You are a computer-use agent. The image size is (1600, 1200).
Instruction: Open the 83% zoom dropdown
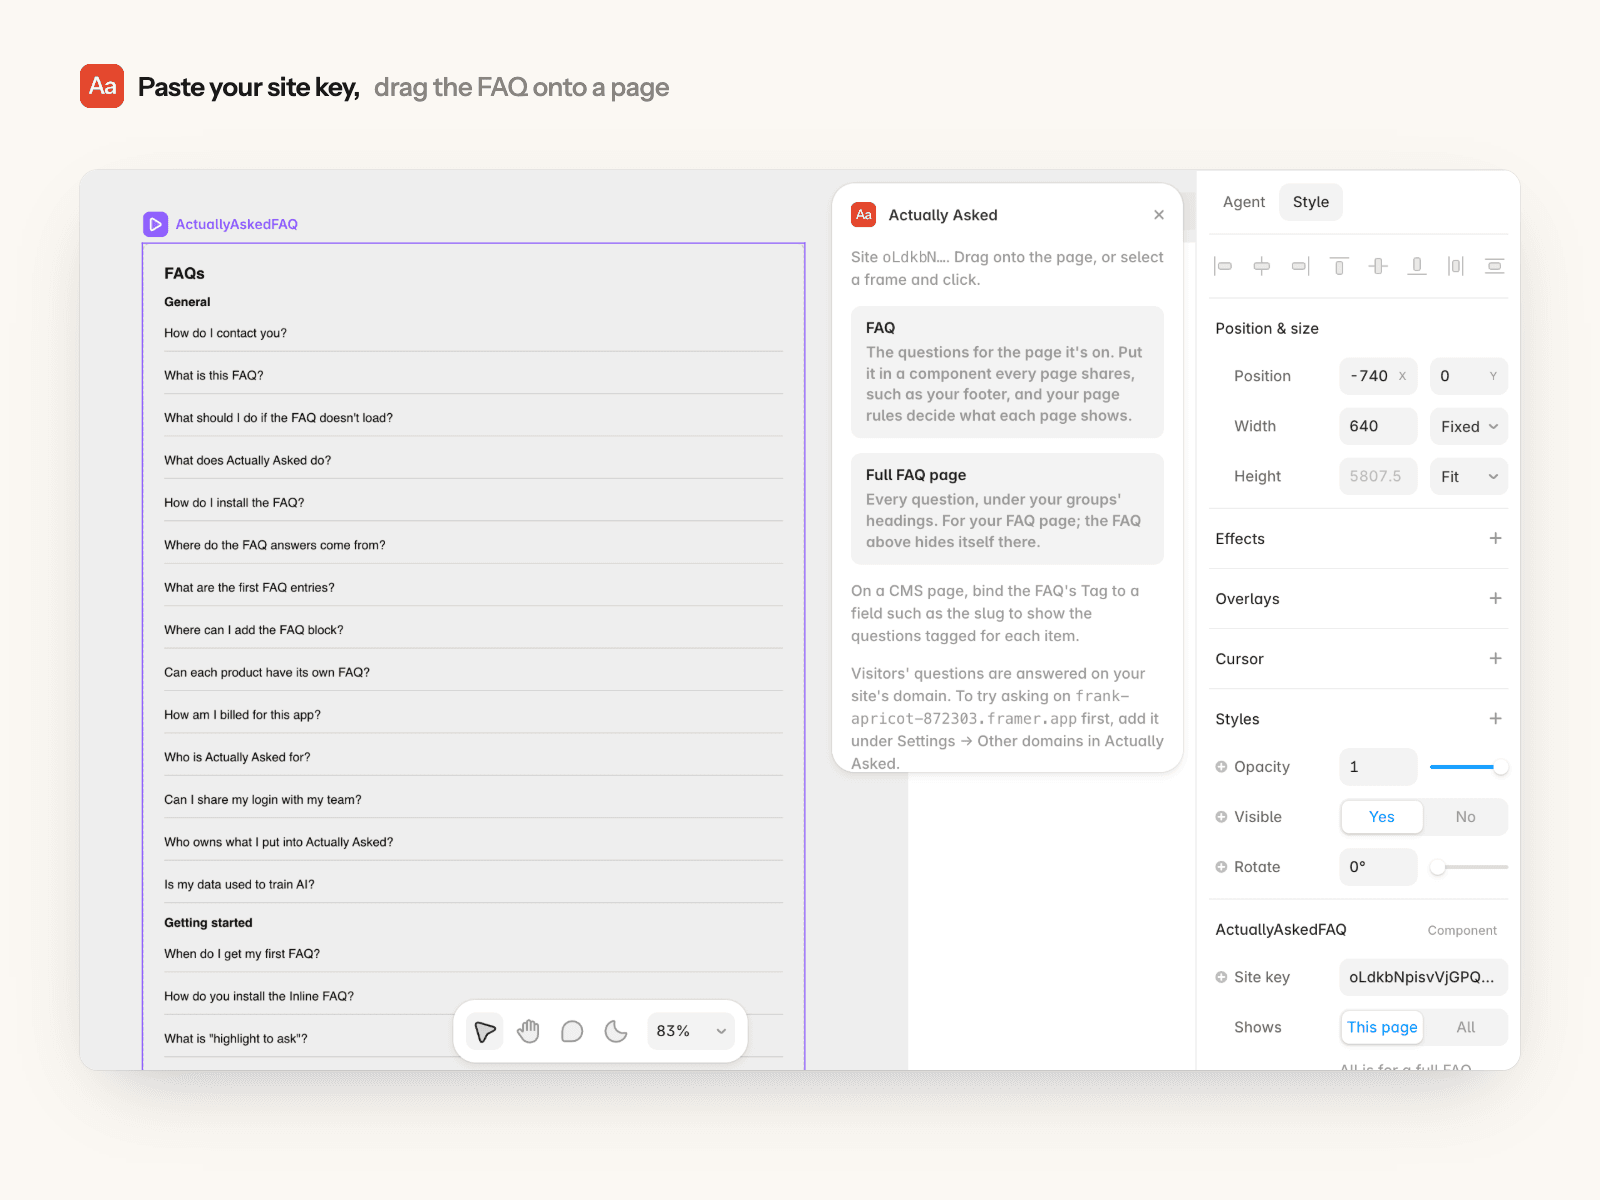(x=691, y=1031)
